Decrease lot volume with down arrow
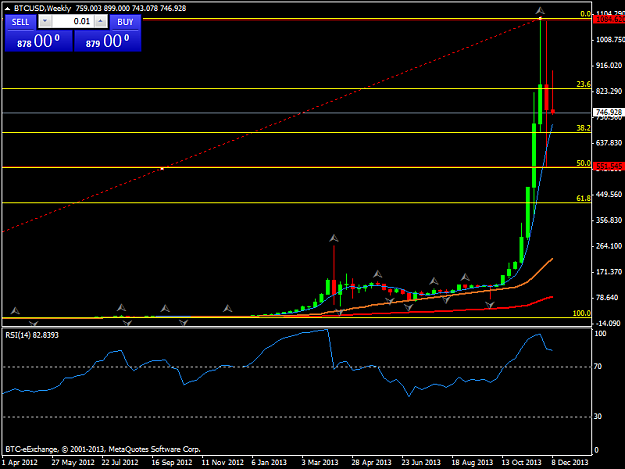Image resolution: width=625 pixels, height=469 pixels. tap(45, 22)
